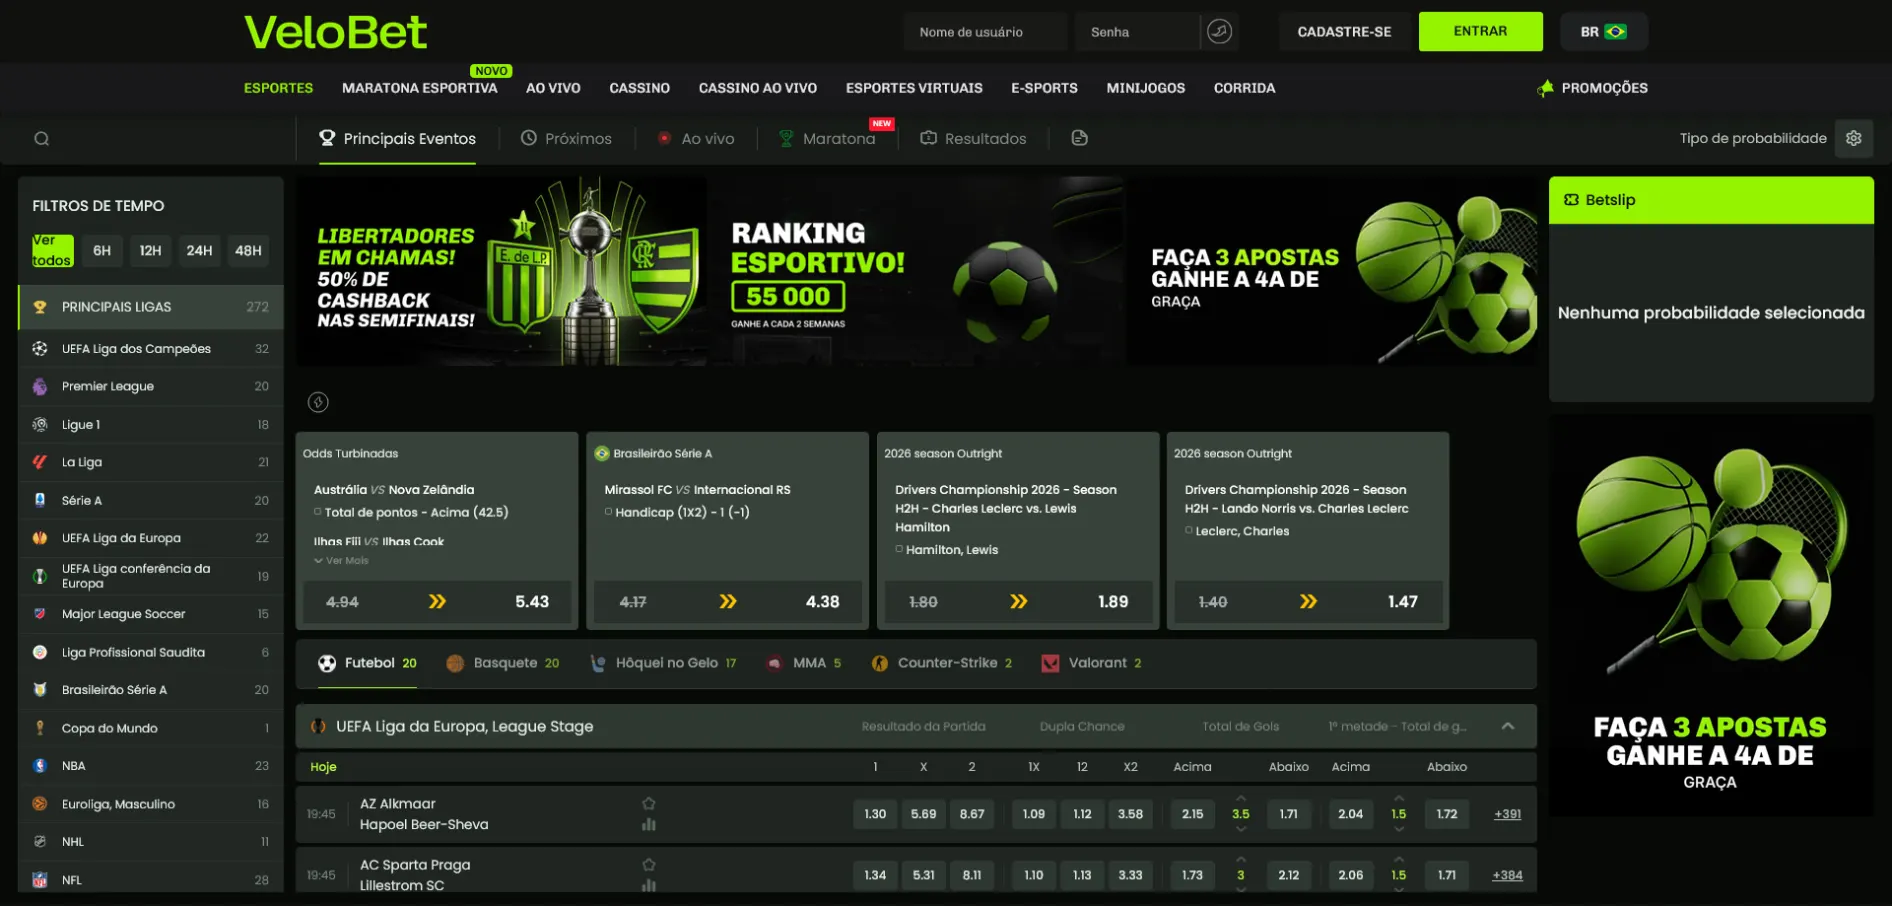
Task: Select Premier League in sidebar
Action: [151, 386]
